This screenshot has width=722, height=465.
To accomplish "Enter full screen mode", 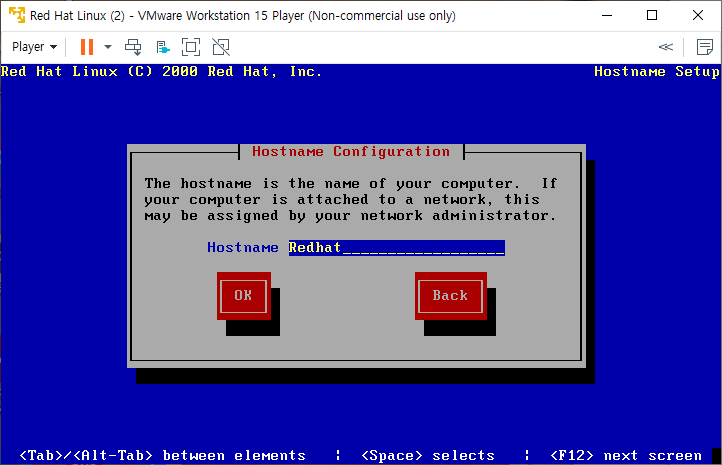I will click(x=191, y=47).
